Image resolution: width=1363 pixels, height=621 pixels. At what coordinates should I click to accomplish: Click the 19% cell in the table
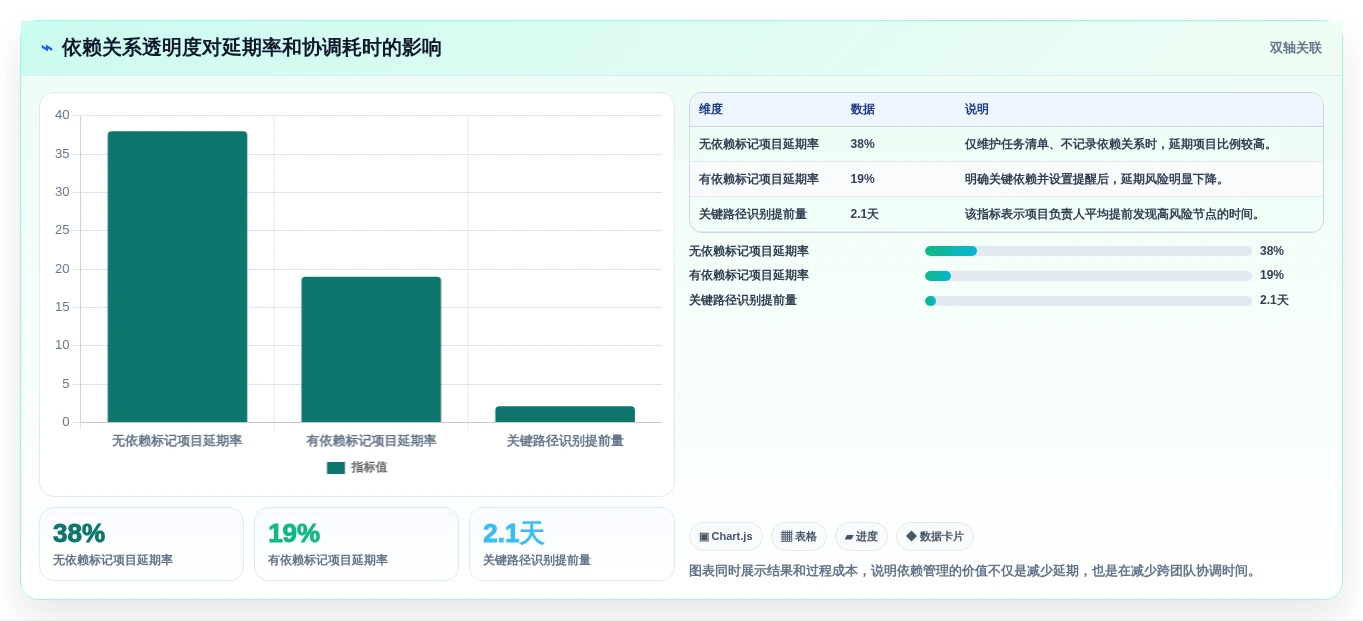point(862,179)
